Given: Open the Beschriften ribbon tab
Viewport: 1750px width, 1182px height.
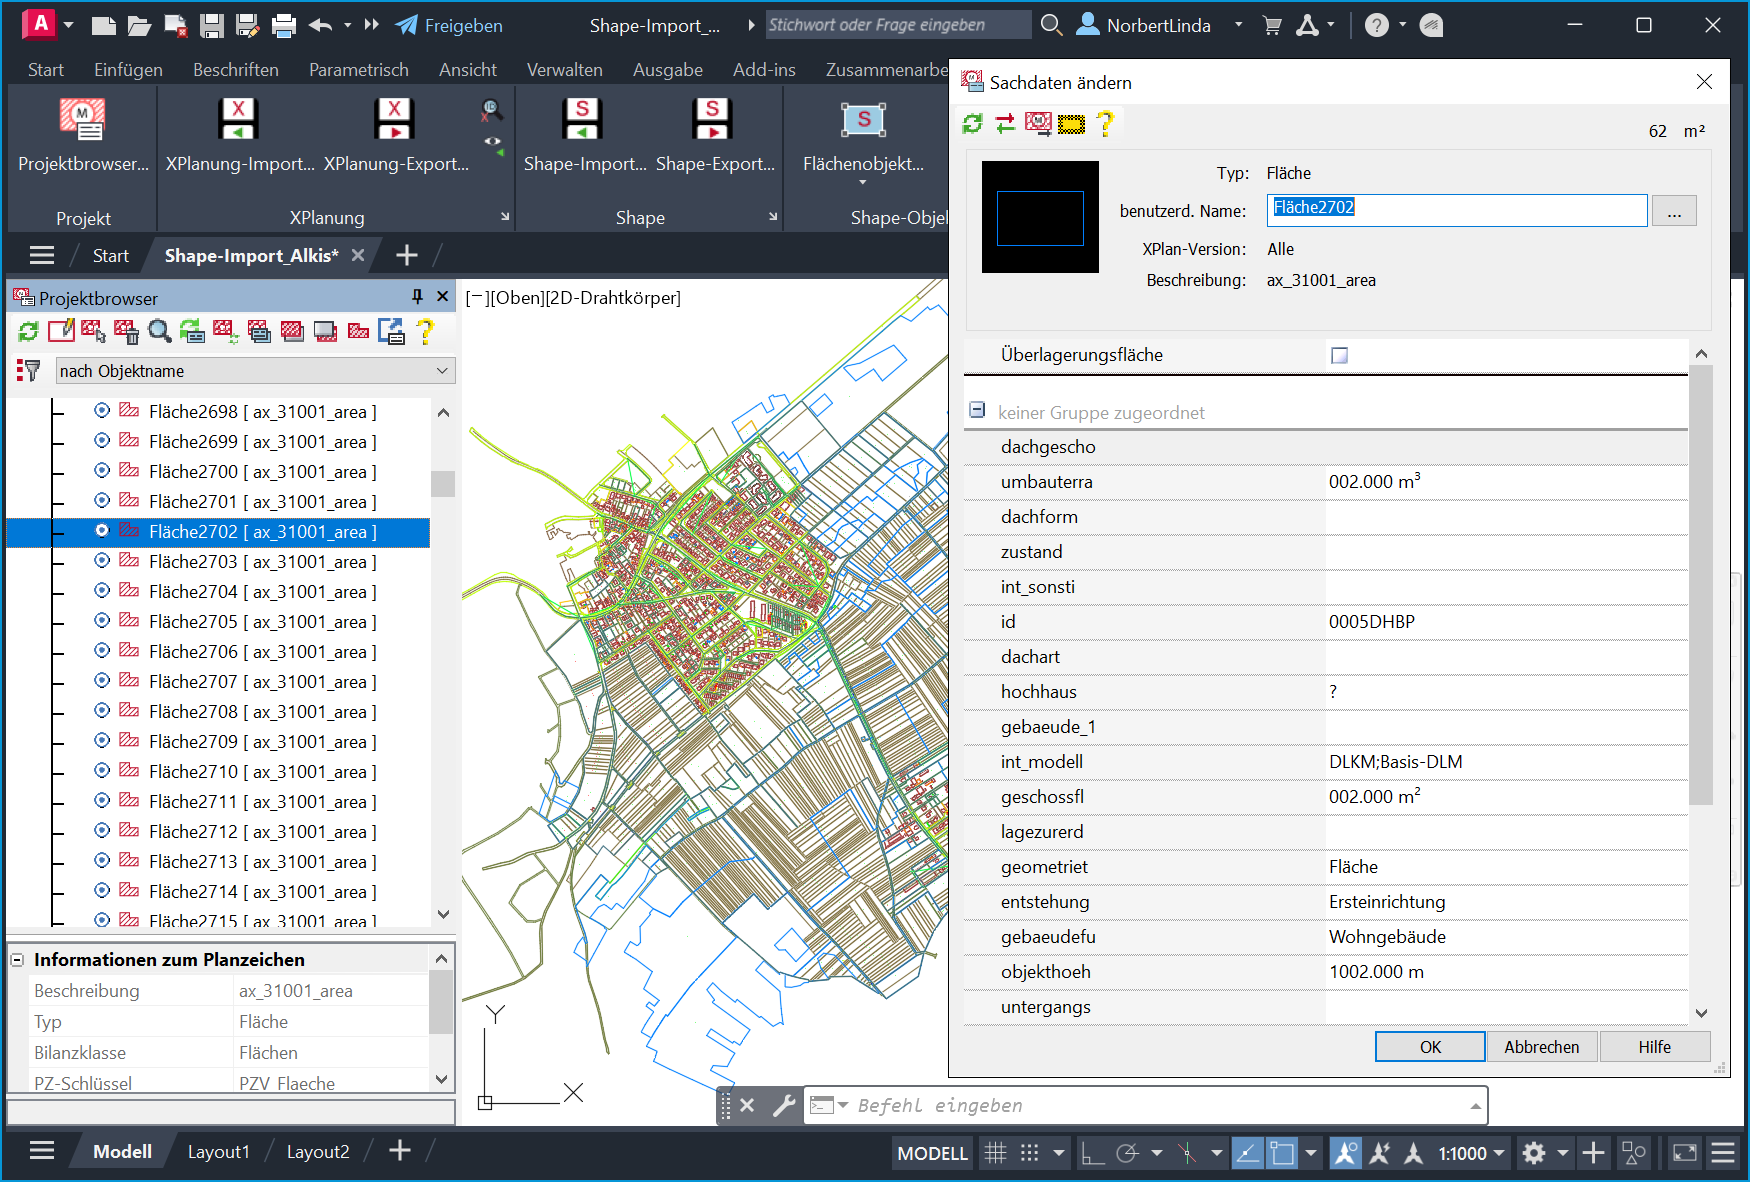Looking at the screenshot, I should (x=235, y=70).
